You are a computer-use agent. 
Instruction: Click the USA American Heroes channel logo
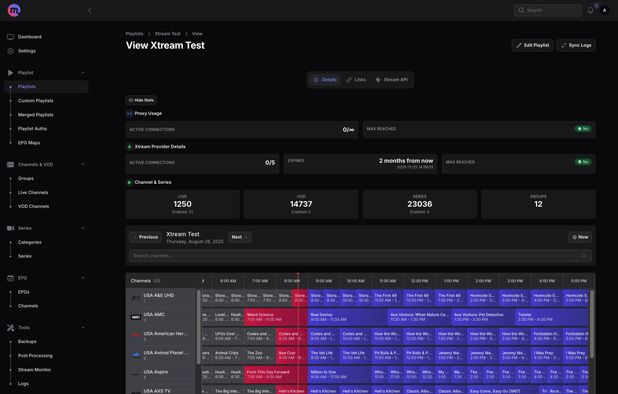click(136, 336)
